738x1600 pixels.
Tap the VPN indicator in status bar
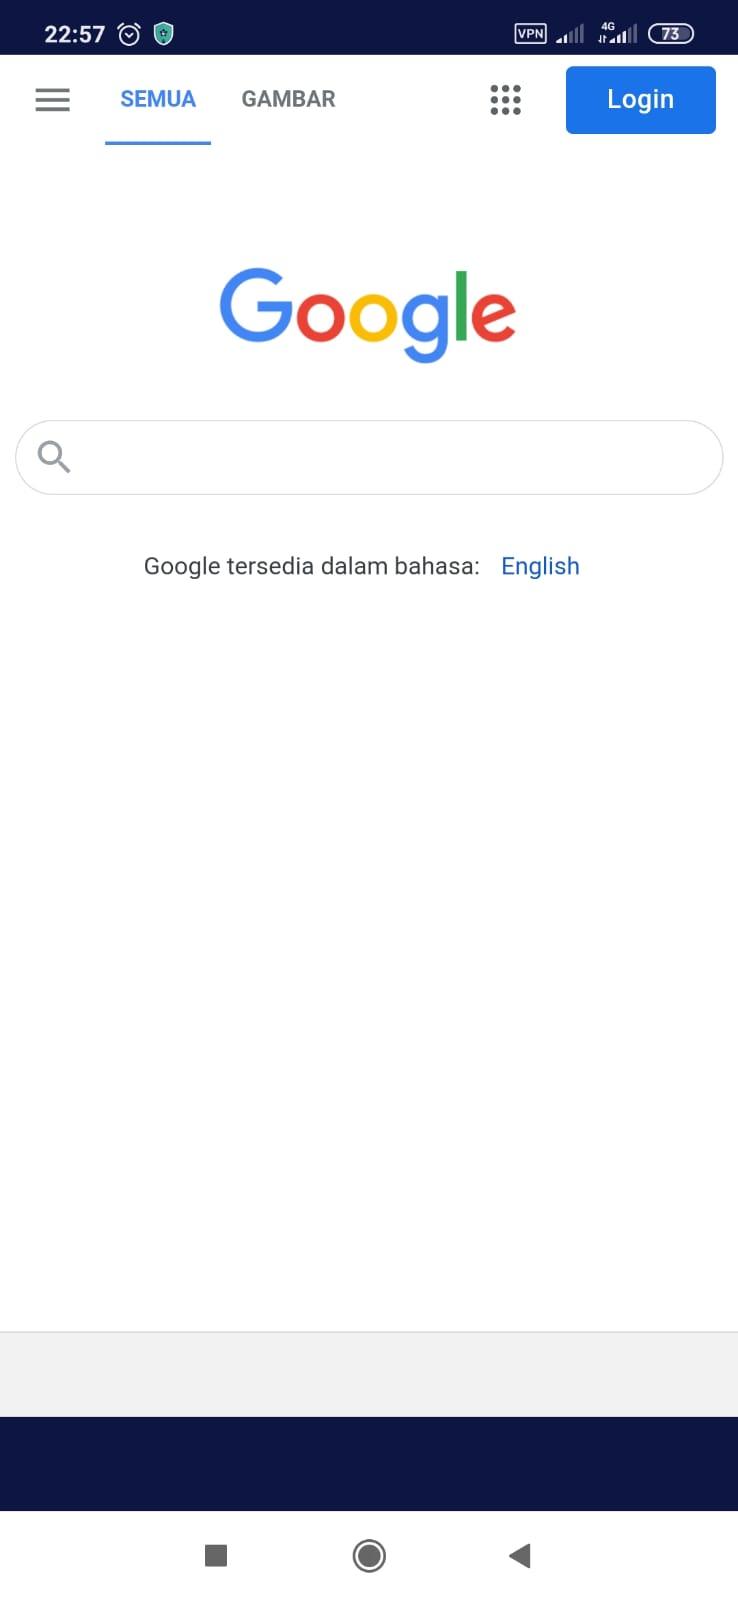tap(530, 33)
